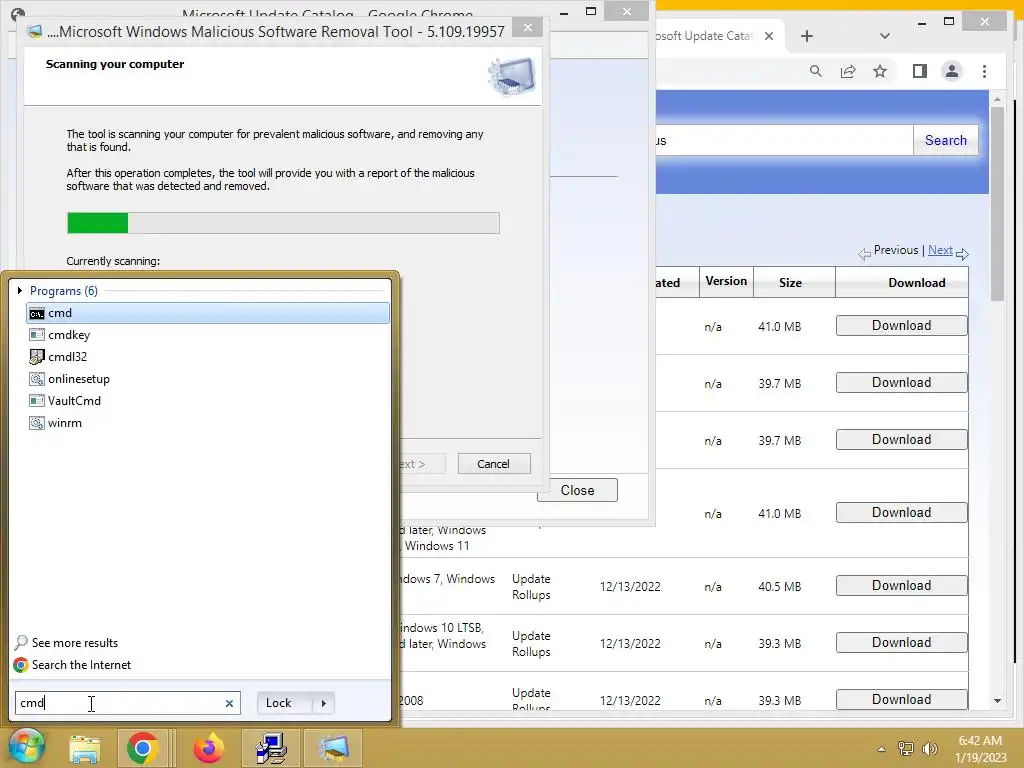Click the share page icon in Chrome
Image resolution: width=1024 pixels, height=768 pixels.
(x=848, y=71)
